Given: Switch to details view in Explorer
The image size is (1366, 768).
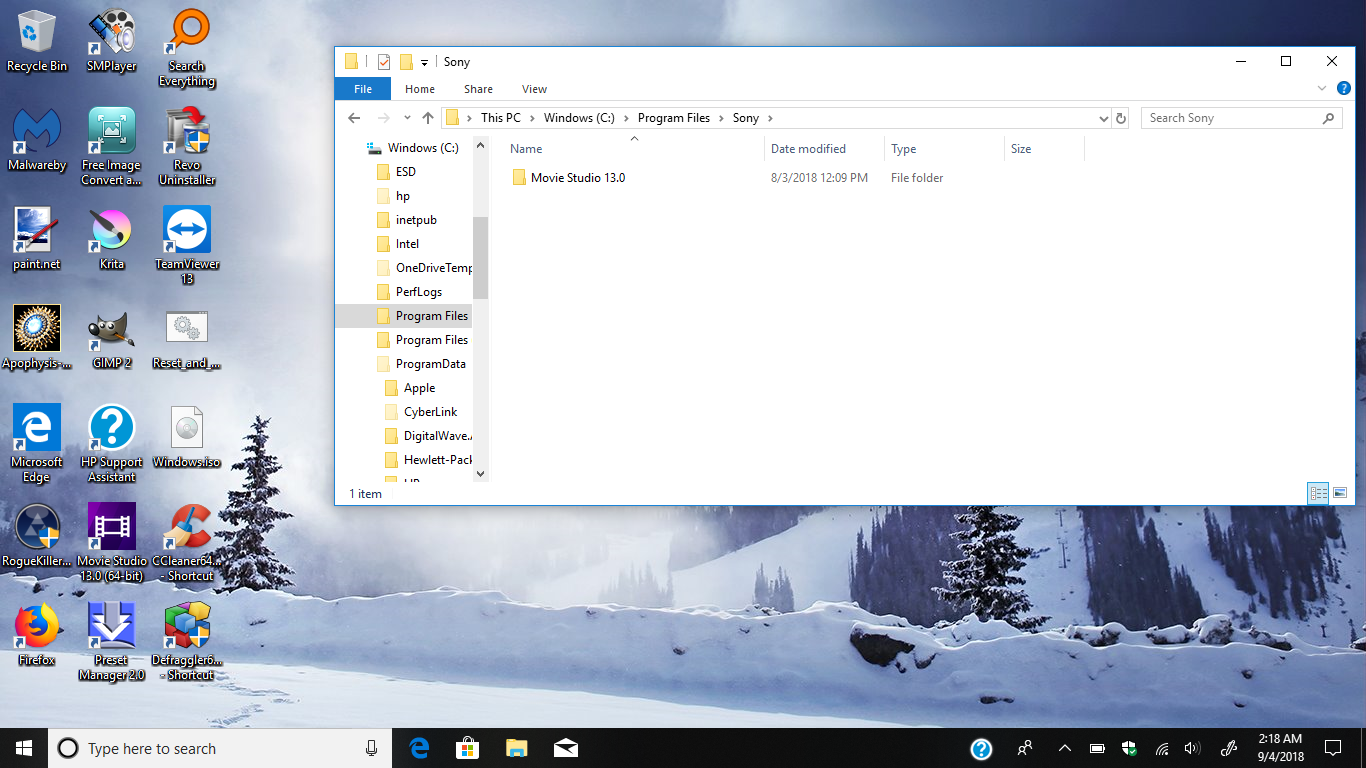Looking at the screenshot, I should [x=1319, y=493].
